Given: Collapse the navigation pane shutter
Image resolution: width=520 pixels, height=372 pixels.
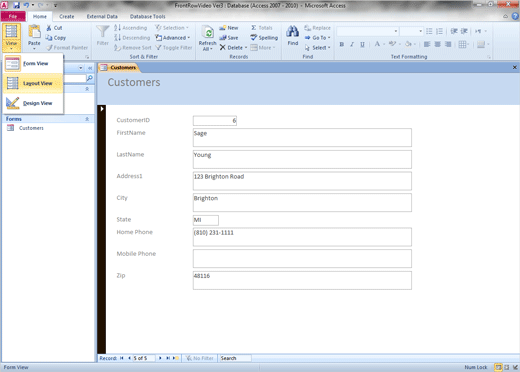Looking at the screenshot, I should point(90,68).
